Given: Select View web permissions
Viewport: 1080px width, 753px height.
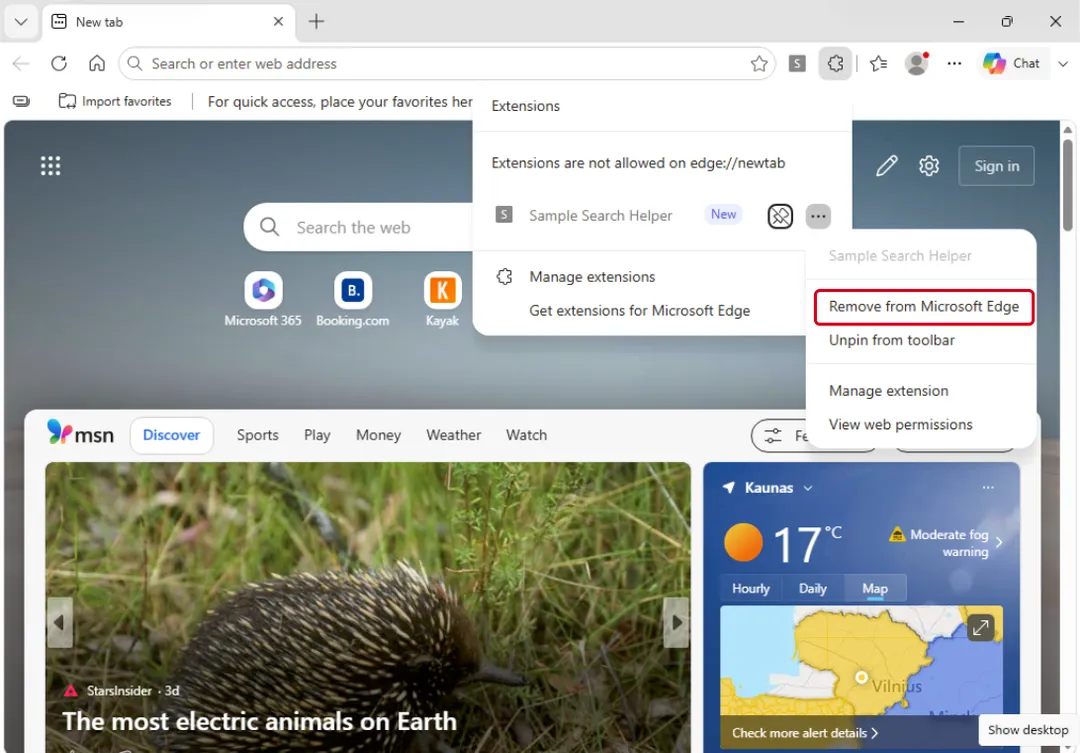Looking at the screenshot, I should 900,424.
